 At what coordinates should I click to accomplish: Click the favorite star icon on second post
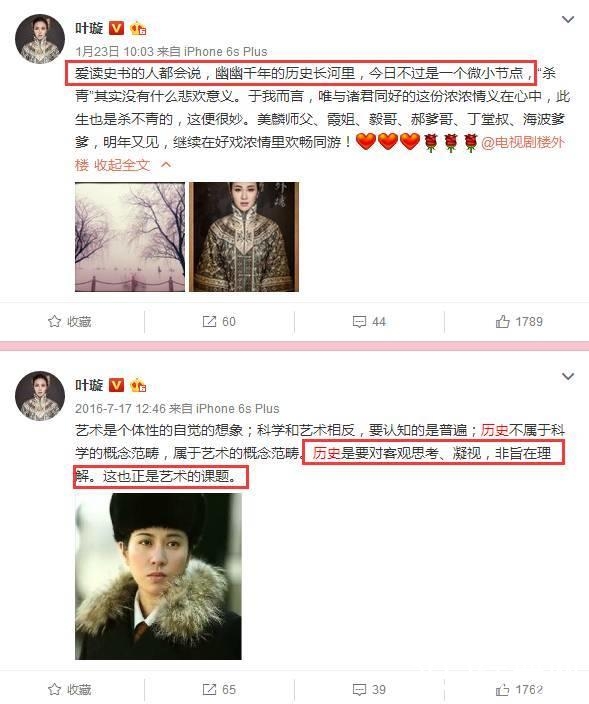click(54, 689)
